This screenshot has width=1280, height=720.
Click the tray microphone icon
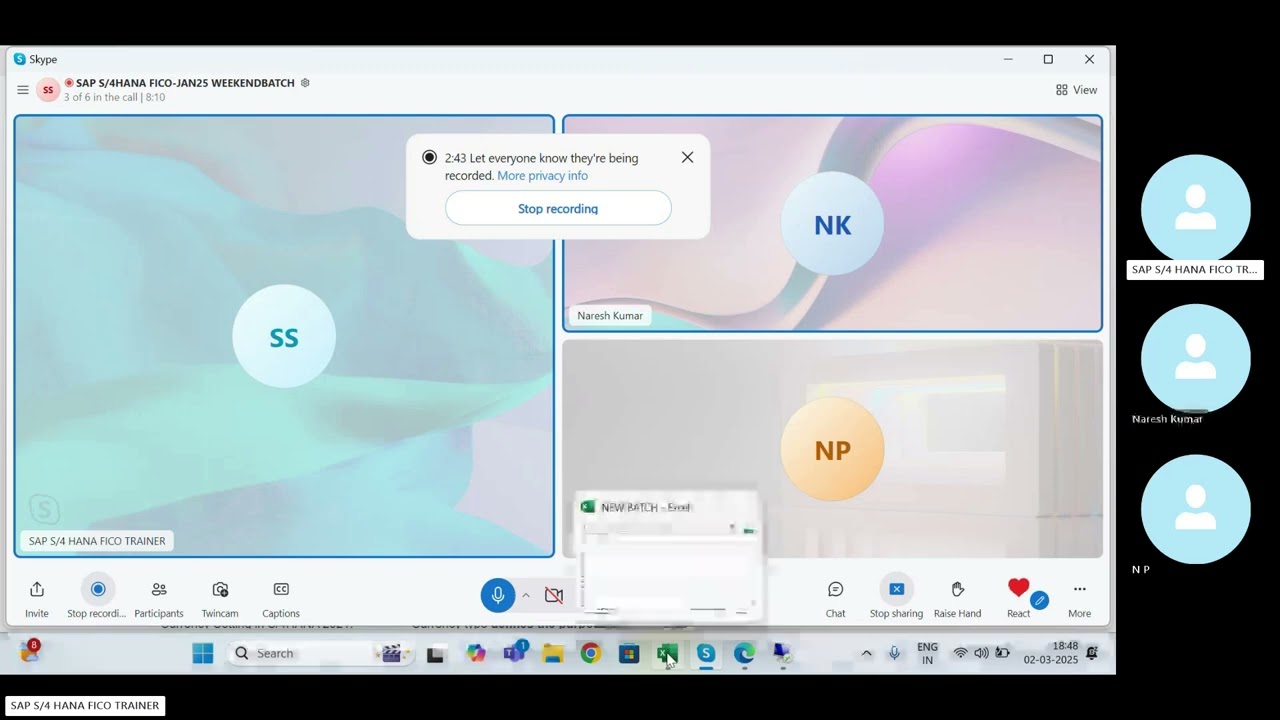coord(894,653)
